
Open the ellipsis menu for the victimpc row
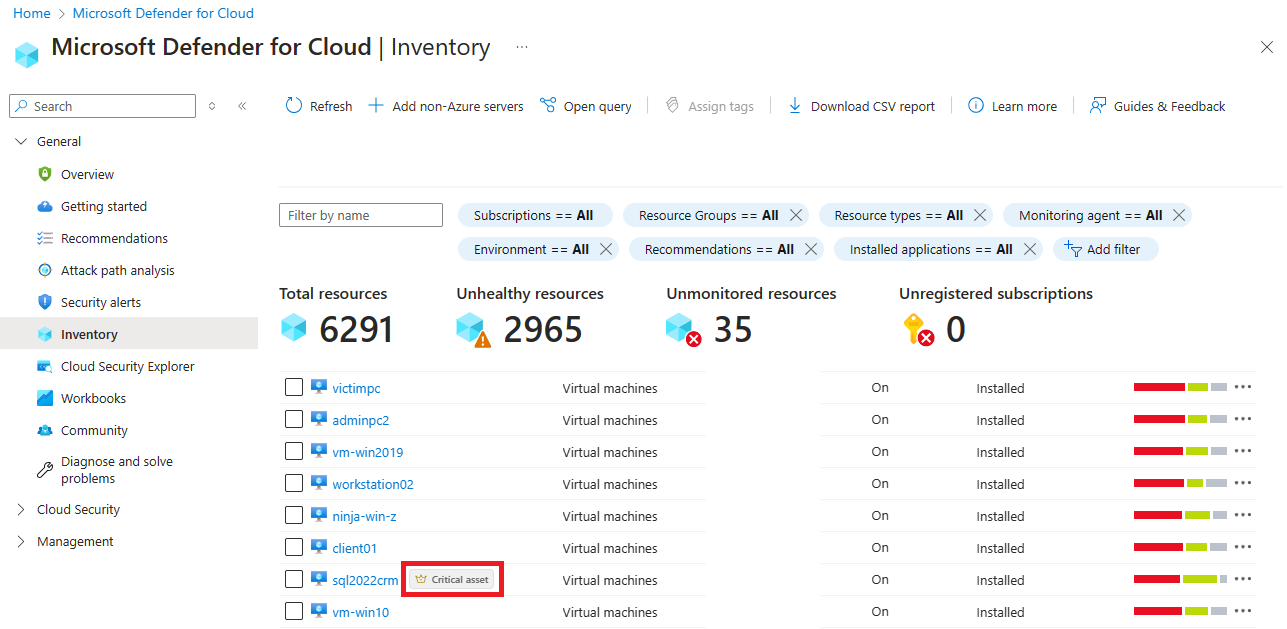coord(1243,387)
